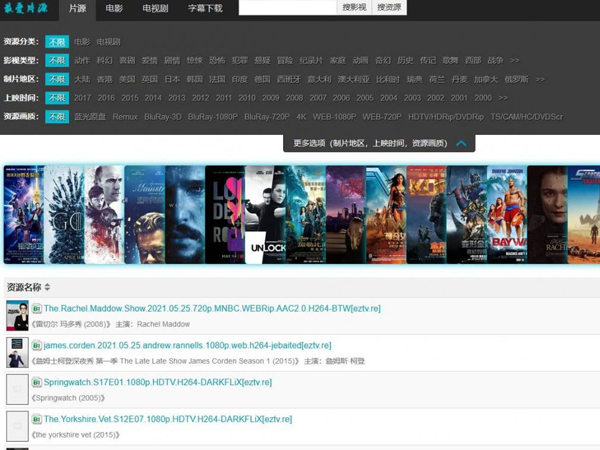Click the BT icon next to Springwatch.S17E01
The height and width of the screenshot is (450, 600).
(37, 382)
